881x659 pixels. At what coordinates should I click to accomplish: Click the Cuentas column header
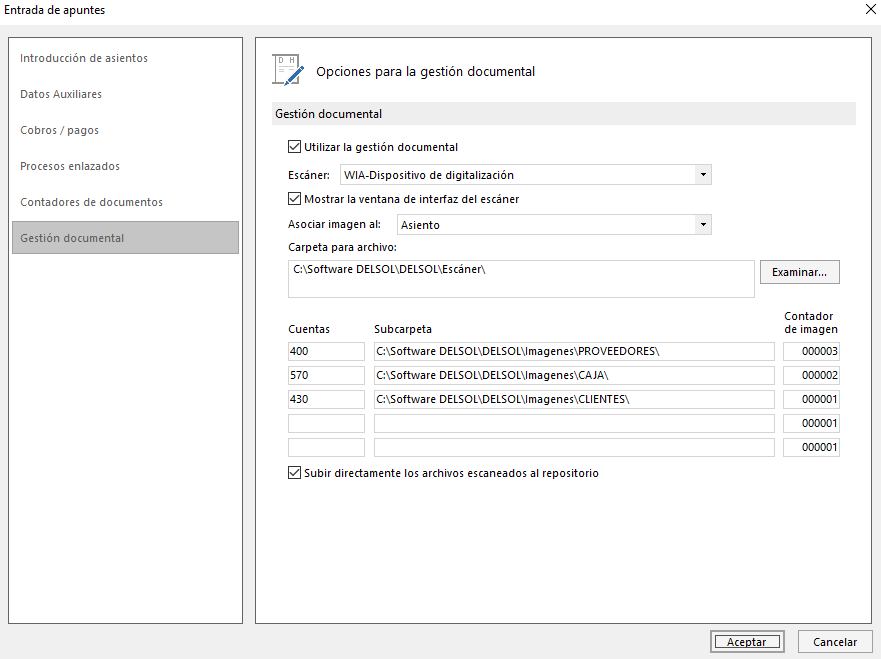tap(309, 329)
